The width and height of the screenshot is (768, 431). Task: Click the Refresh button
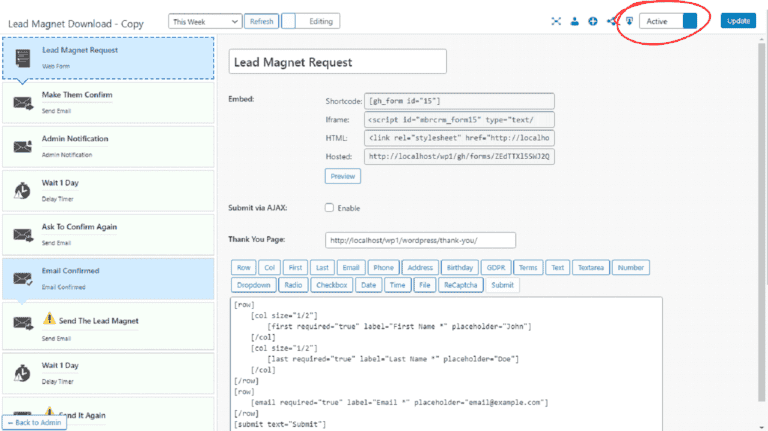click(x=262, y=22)
